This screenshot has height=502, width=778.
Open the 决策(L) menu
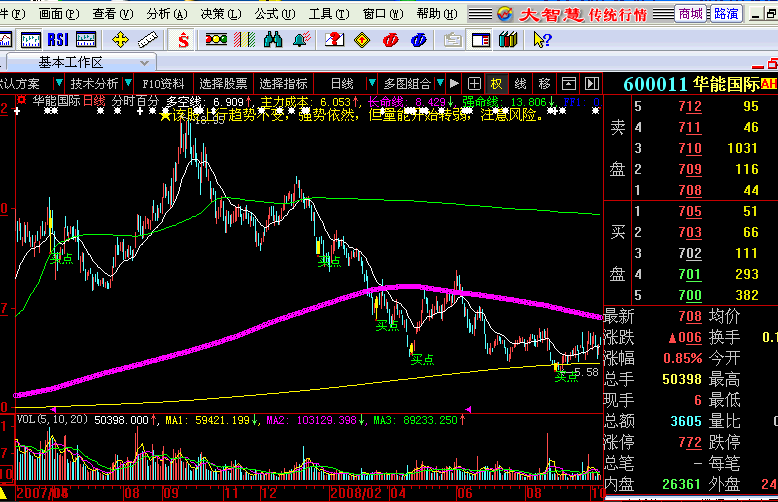[x=221, y=14]
